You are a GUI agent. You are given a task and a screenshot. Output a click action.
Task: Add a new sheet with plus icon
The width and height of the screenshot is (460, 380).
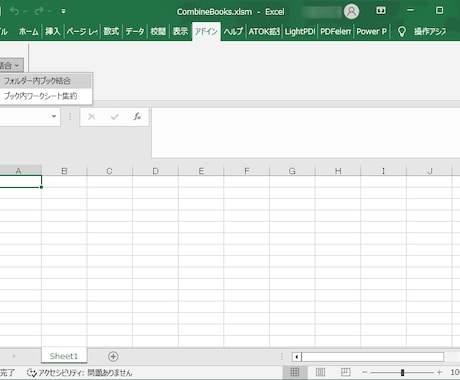113,356
